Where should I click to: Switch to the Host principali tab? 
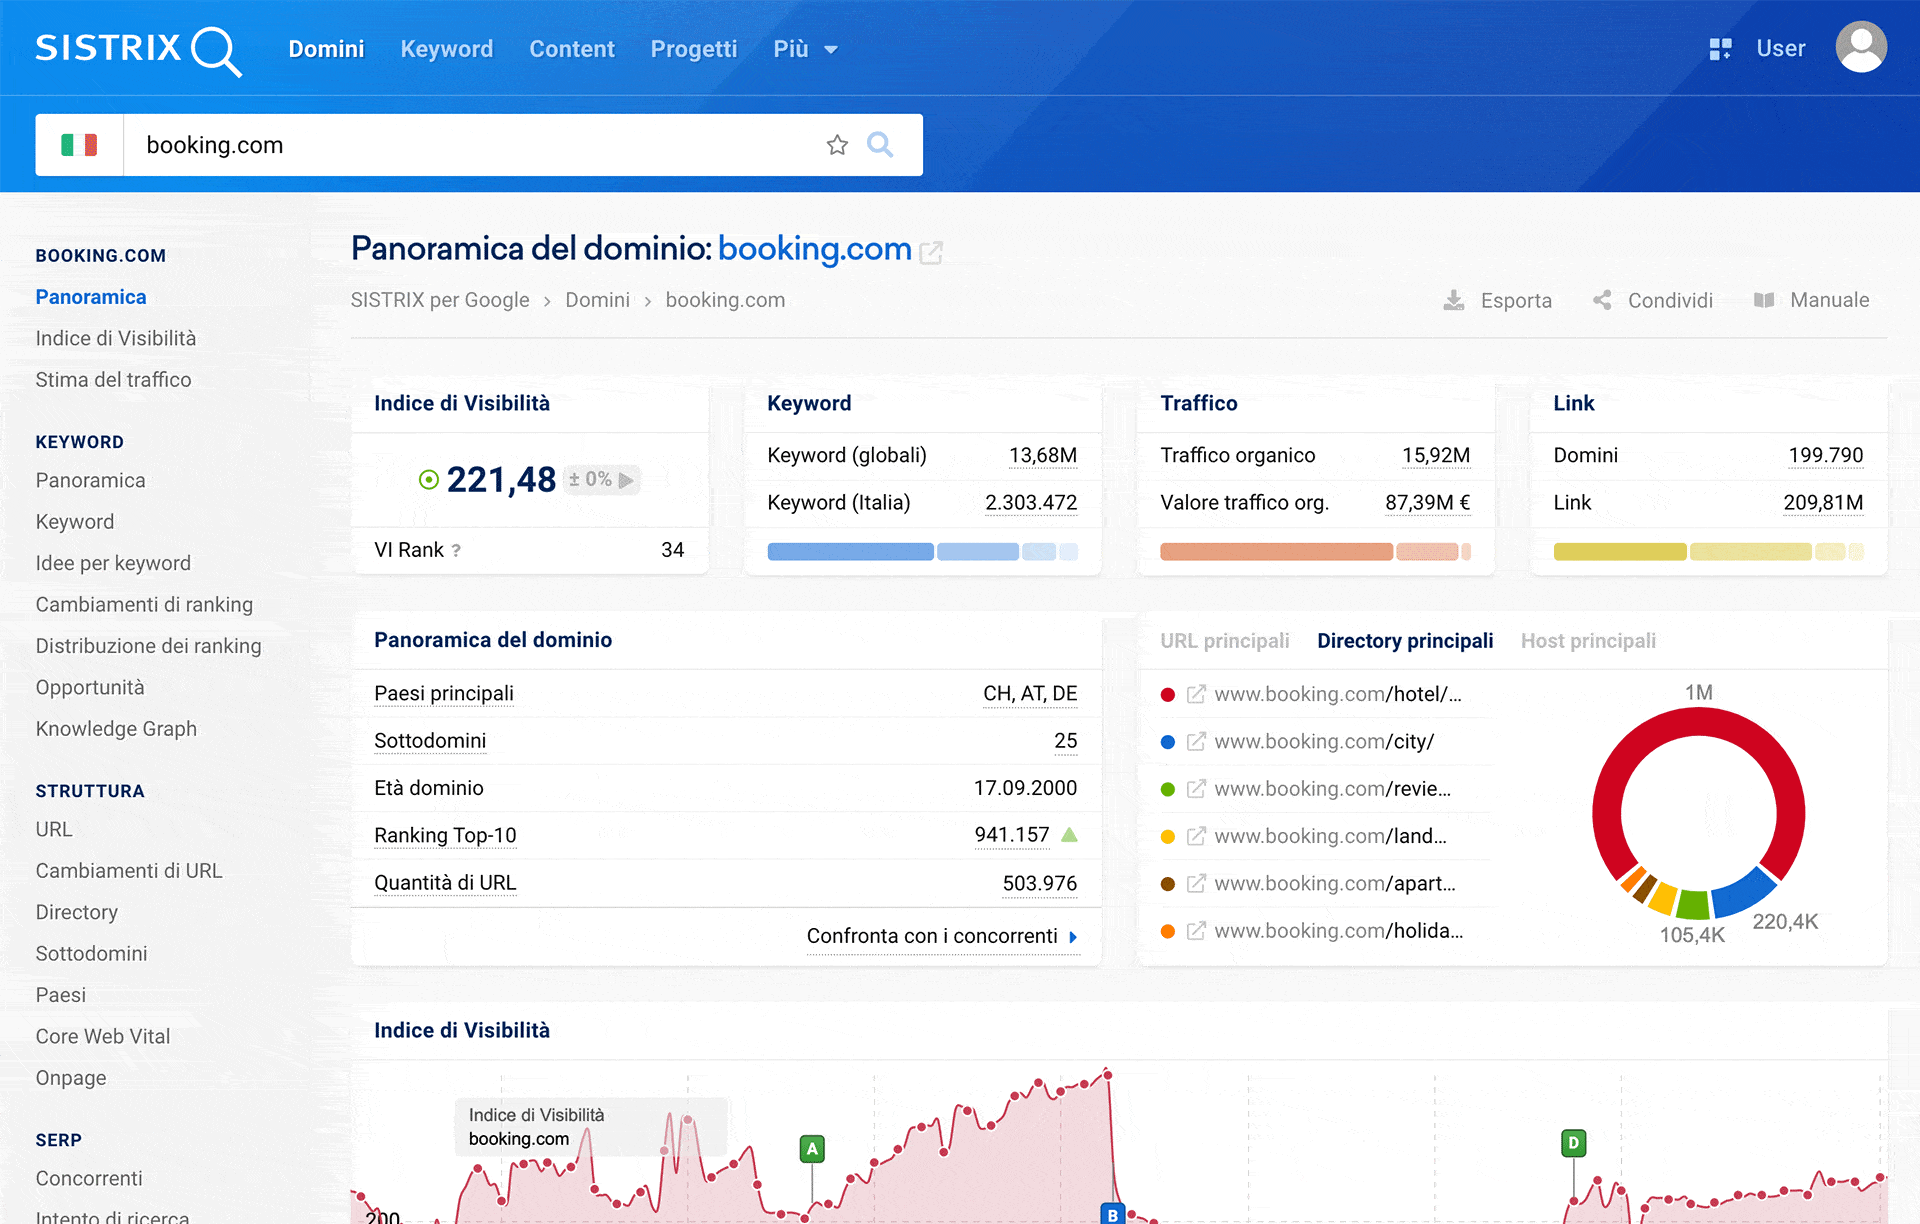[x=1588, y=641]
